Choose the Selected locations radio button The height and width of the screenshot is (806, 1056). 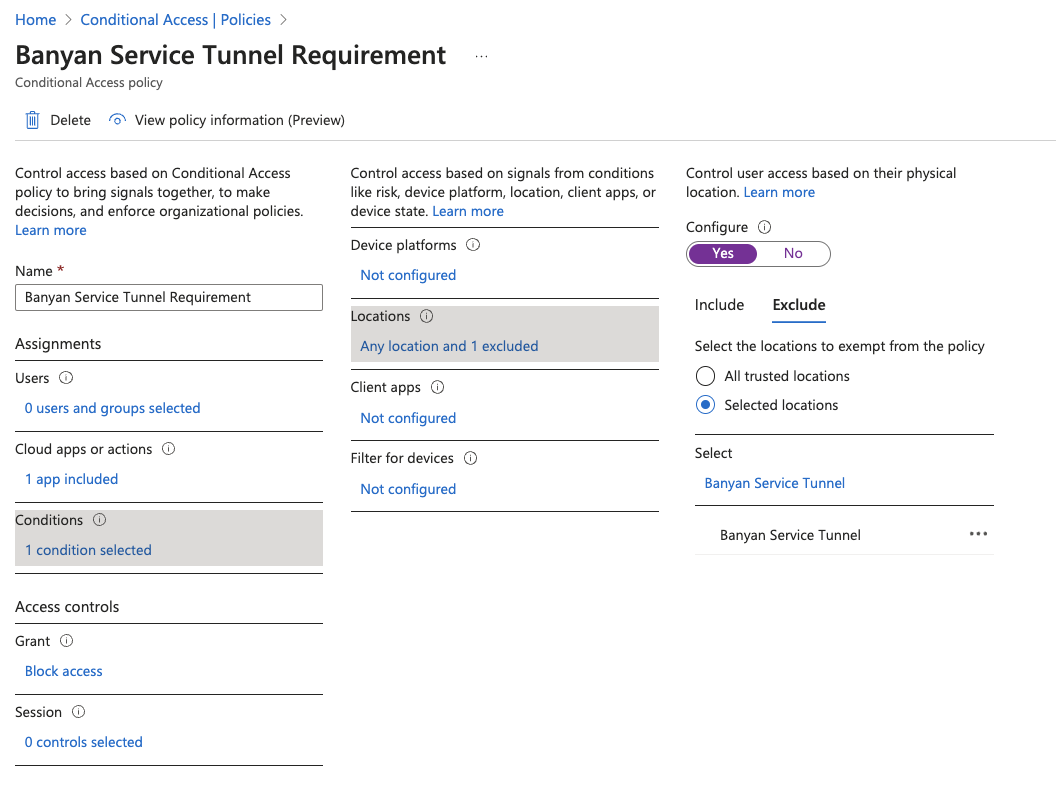click(706, 405)
